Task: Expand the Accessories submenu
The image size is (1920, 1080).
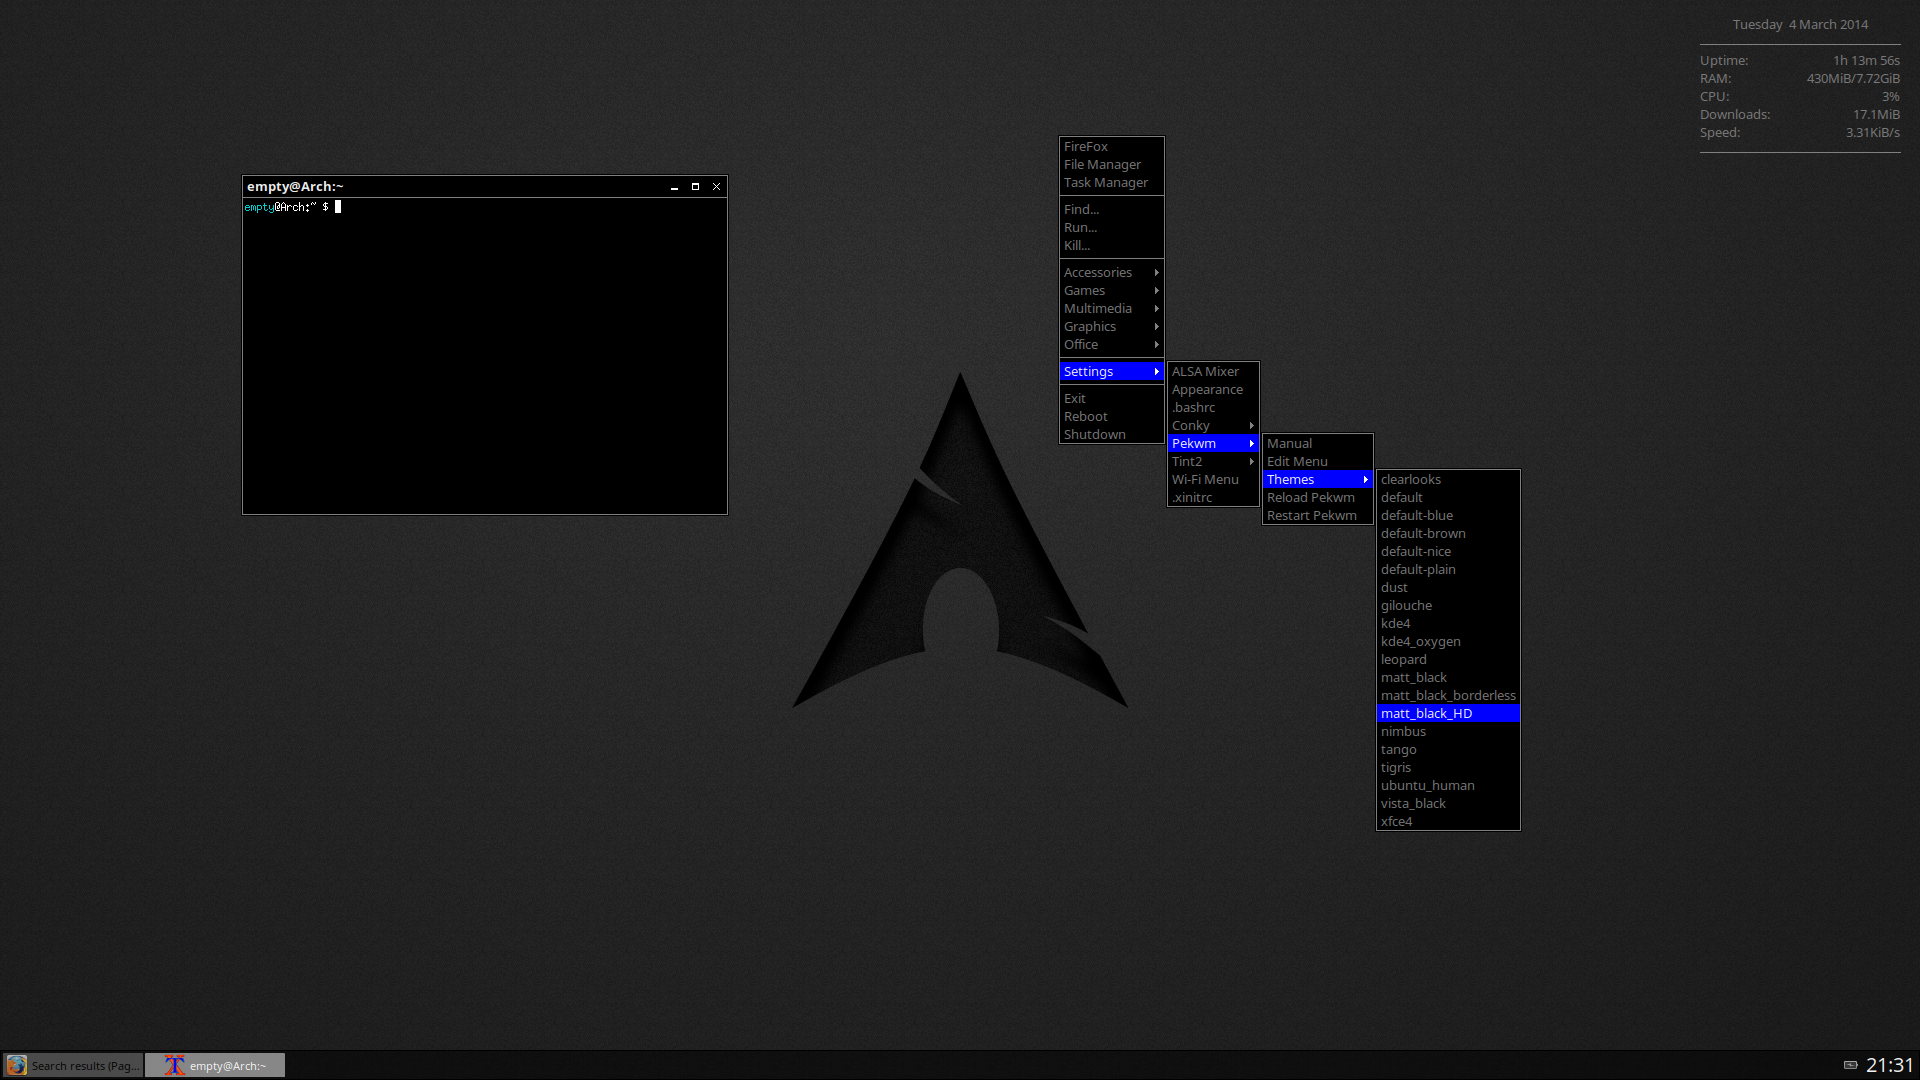Action: click(x=1111, y=272)
